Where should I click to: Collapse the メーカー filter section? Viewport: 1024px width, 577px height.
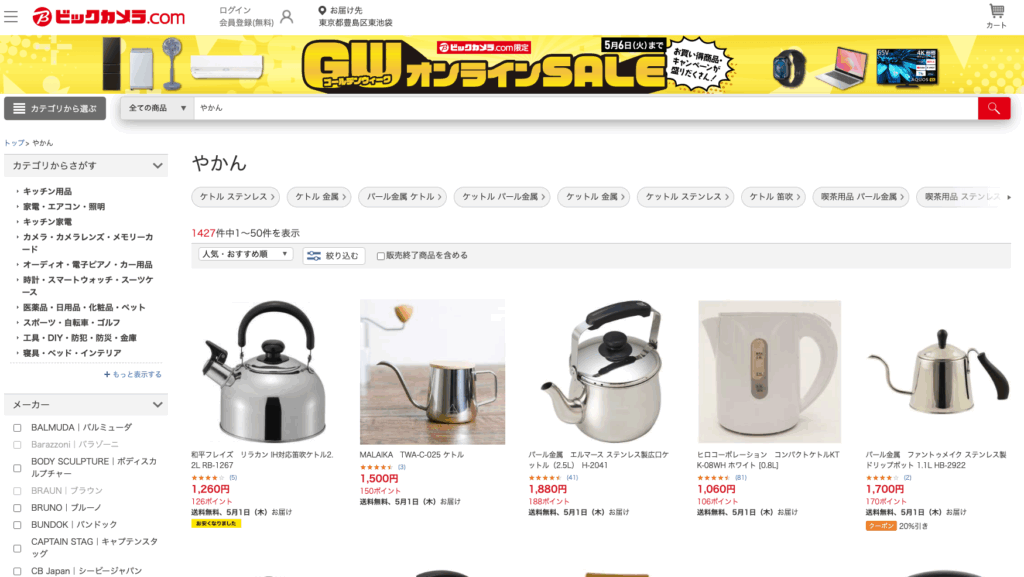coord(157,405)
